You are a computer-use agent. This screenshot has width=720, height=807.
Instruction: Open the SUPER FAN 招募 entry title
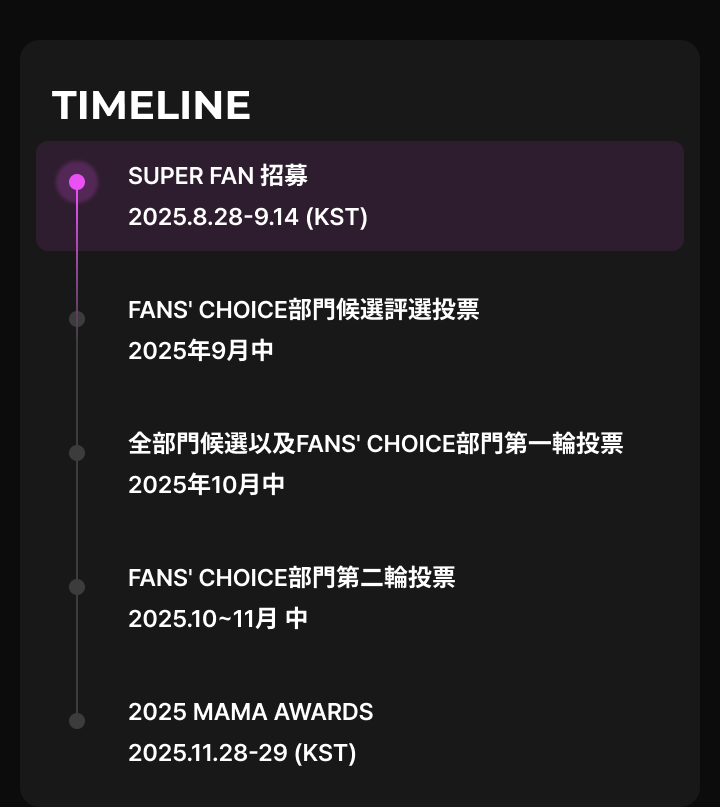coord(218,176)
